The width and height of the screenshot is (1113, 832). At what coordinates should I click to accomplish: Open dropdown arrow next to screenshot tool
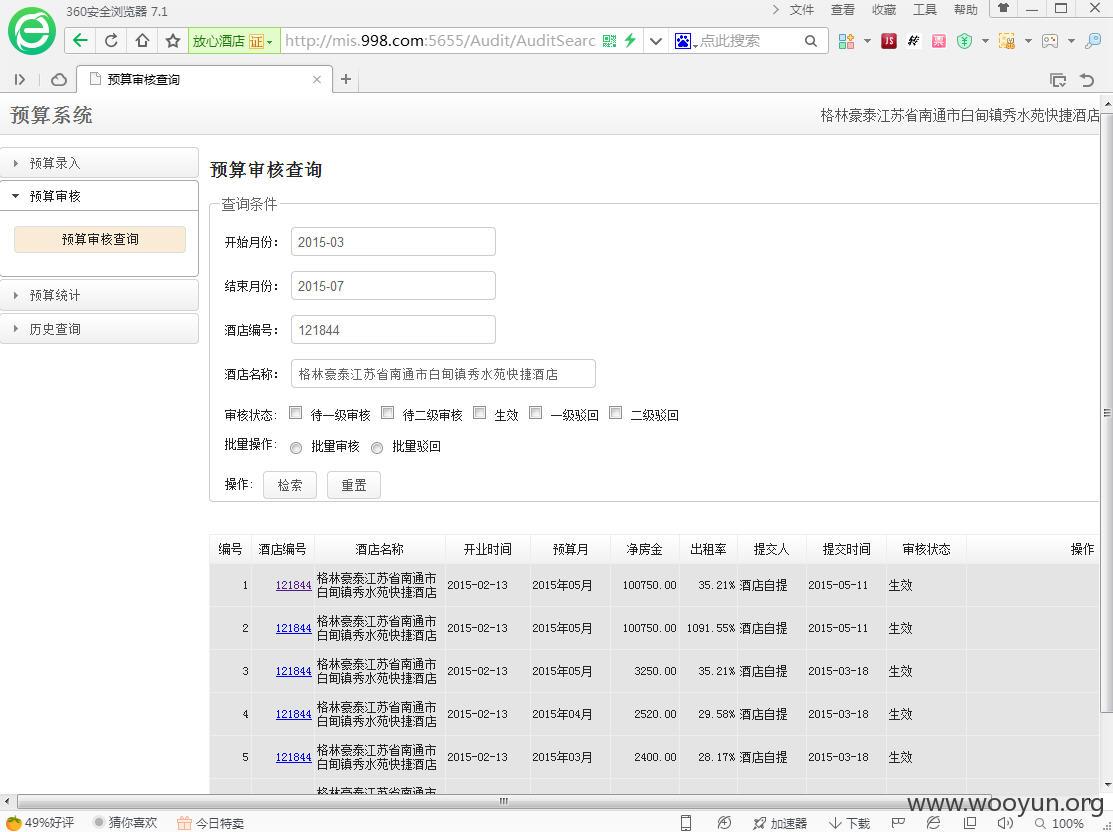[1028, 41]
